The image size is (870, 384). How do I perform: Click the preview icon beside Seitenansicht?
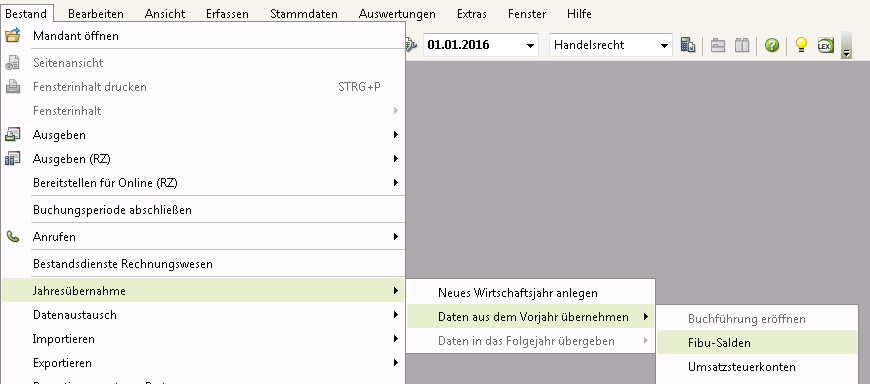click(12, 63)
